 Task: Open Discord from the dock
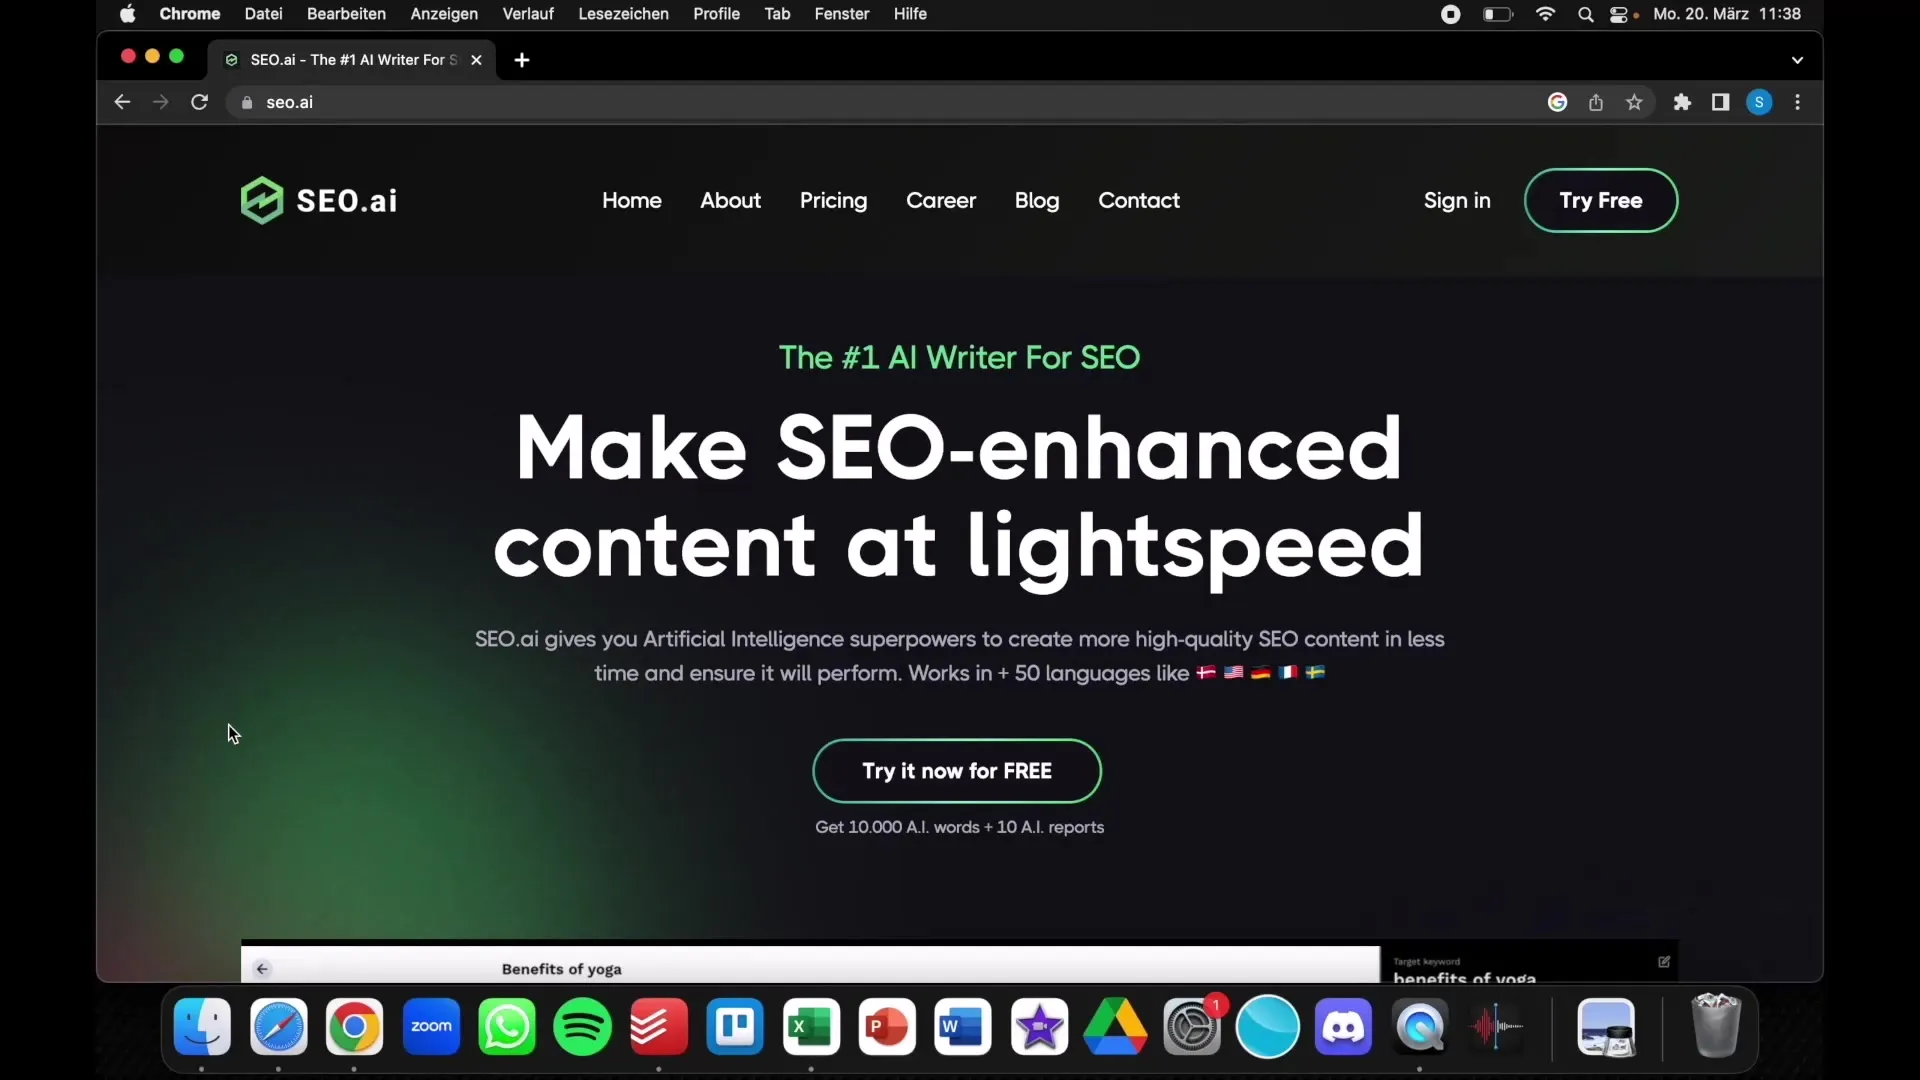point(1342,1027)
